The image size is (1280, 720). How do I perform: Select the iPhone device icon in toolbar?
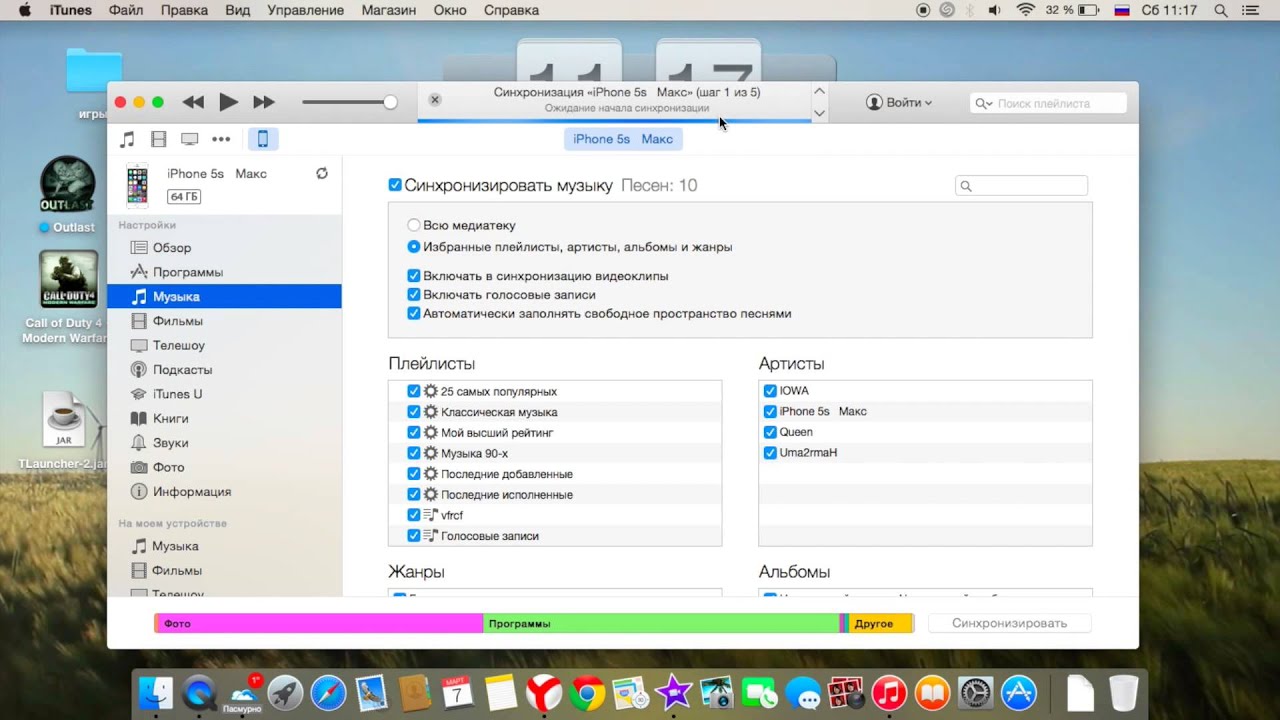(263, 139)
